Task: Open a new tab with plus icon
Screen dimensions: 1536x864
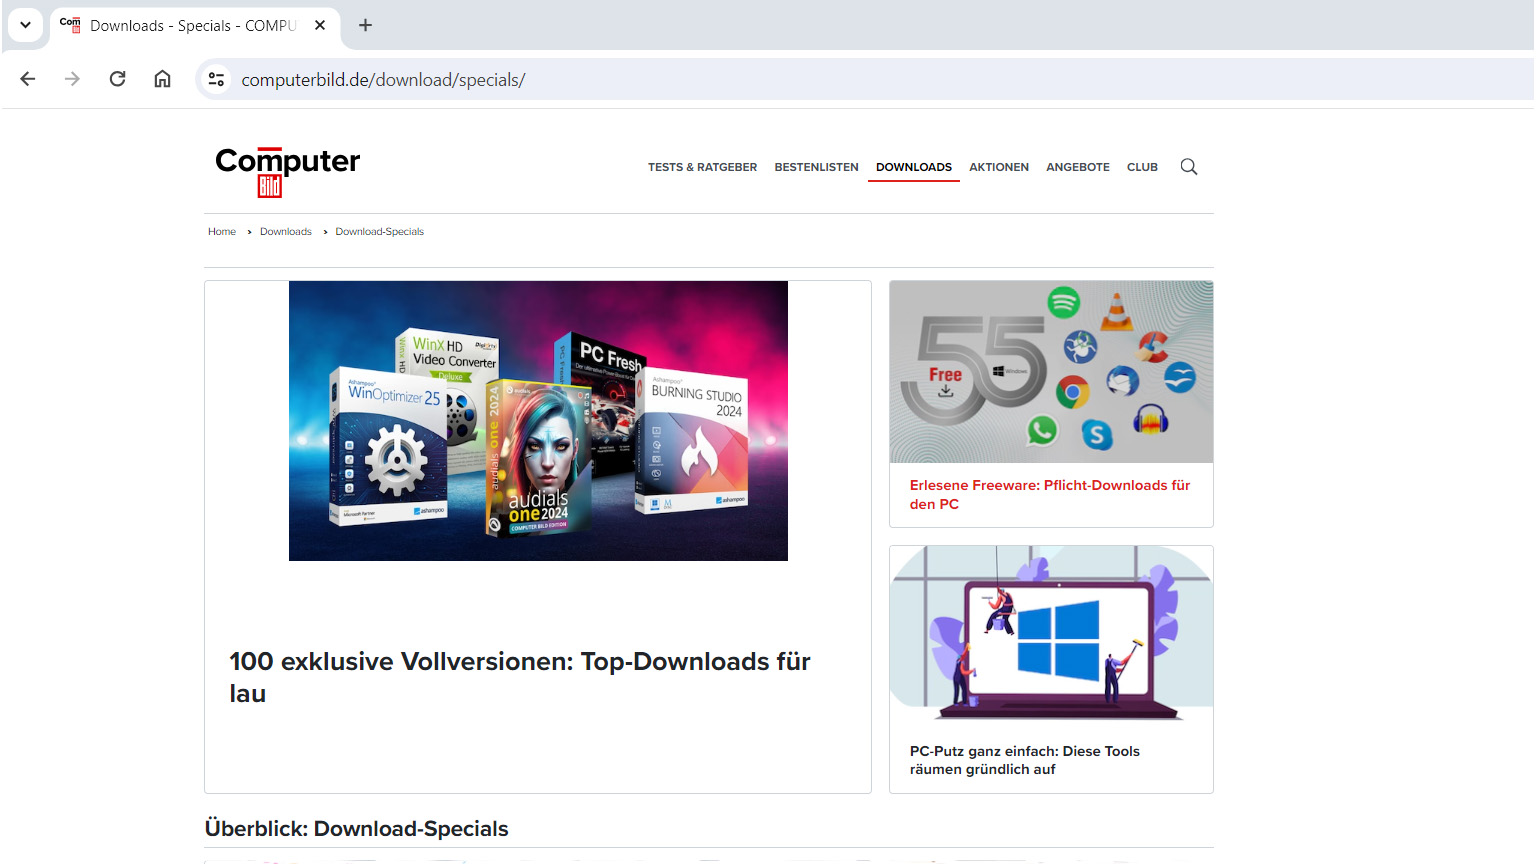Action: pos(365,25)
